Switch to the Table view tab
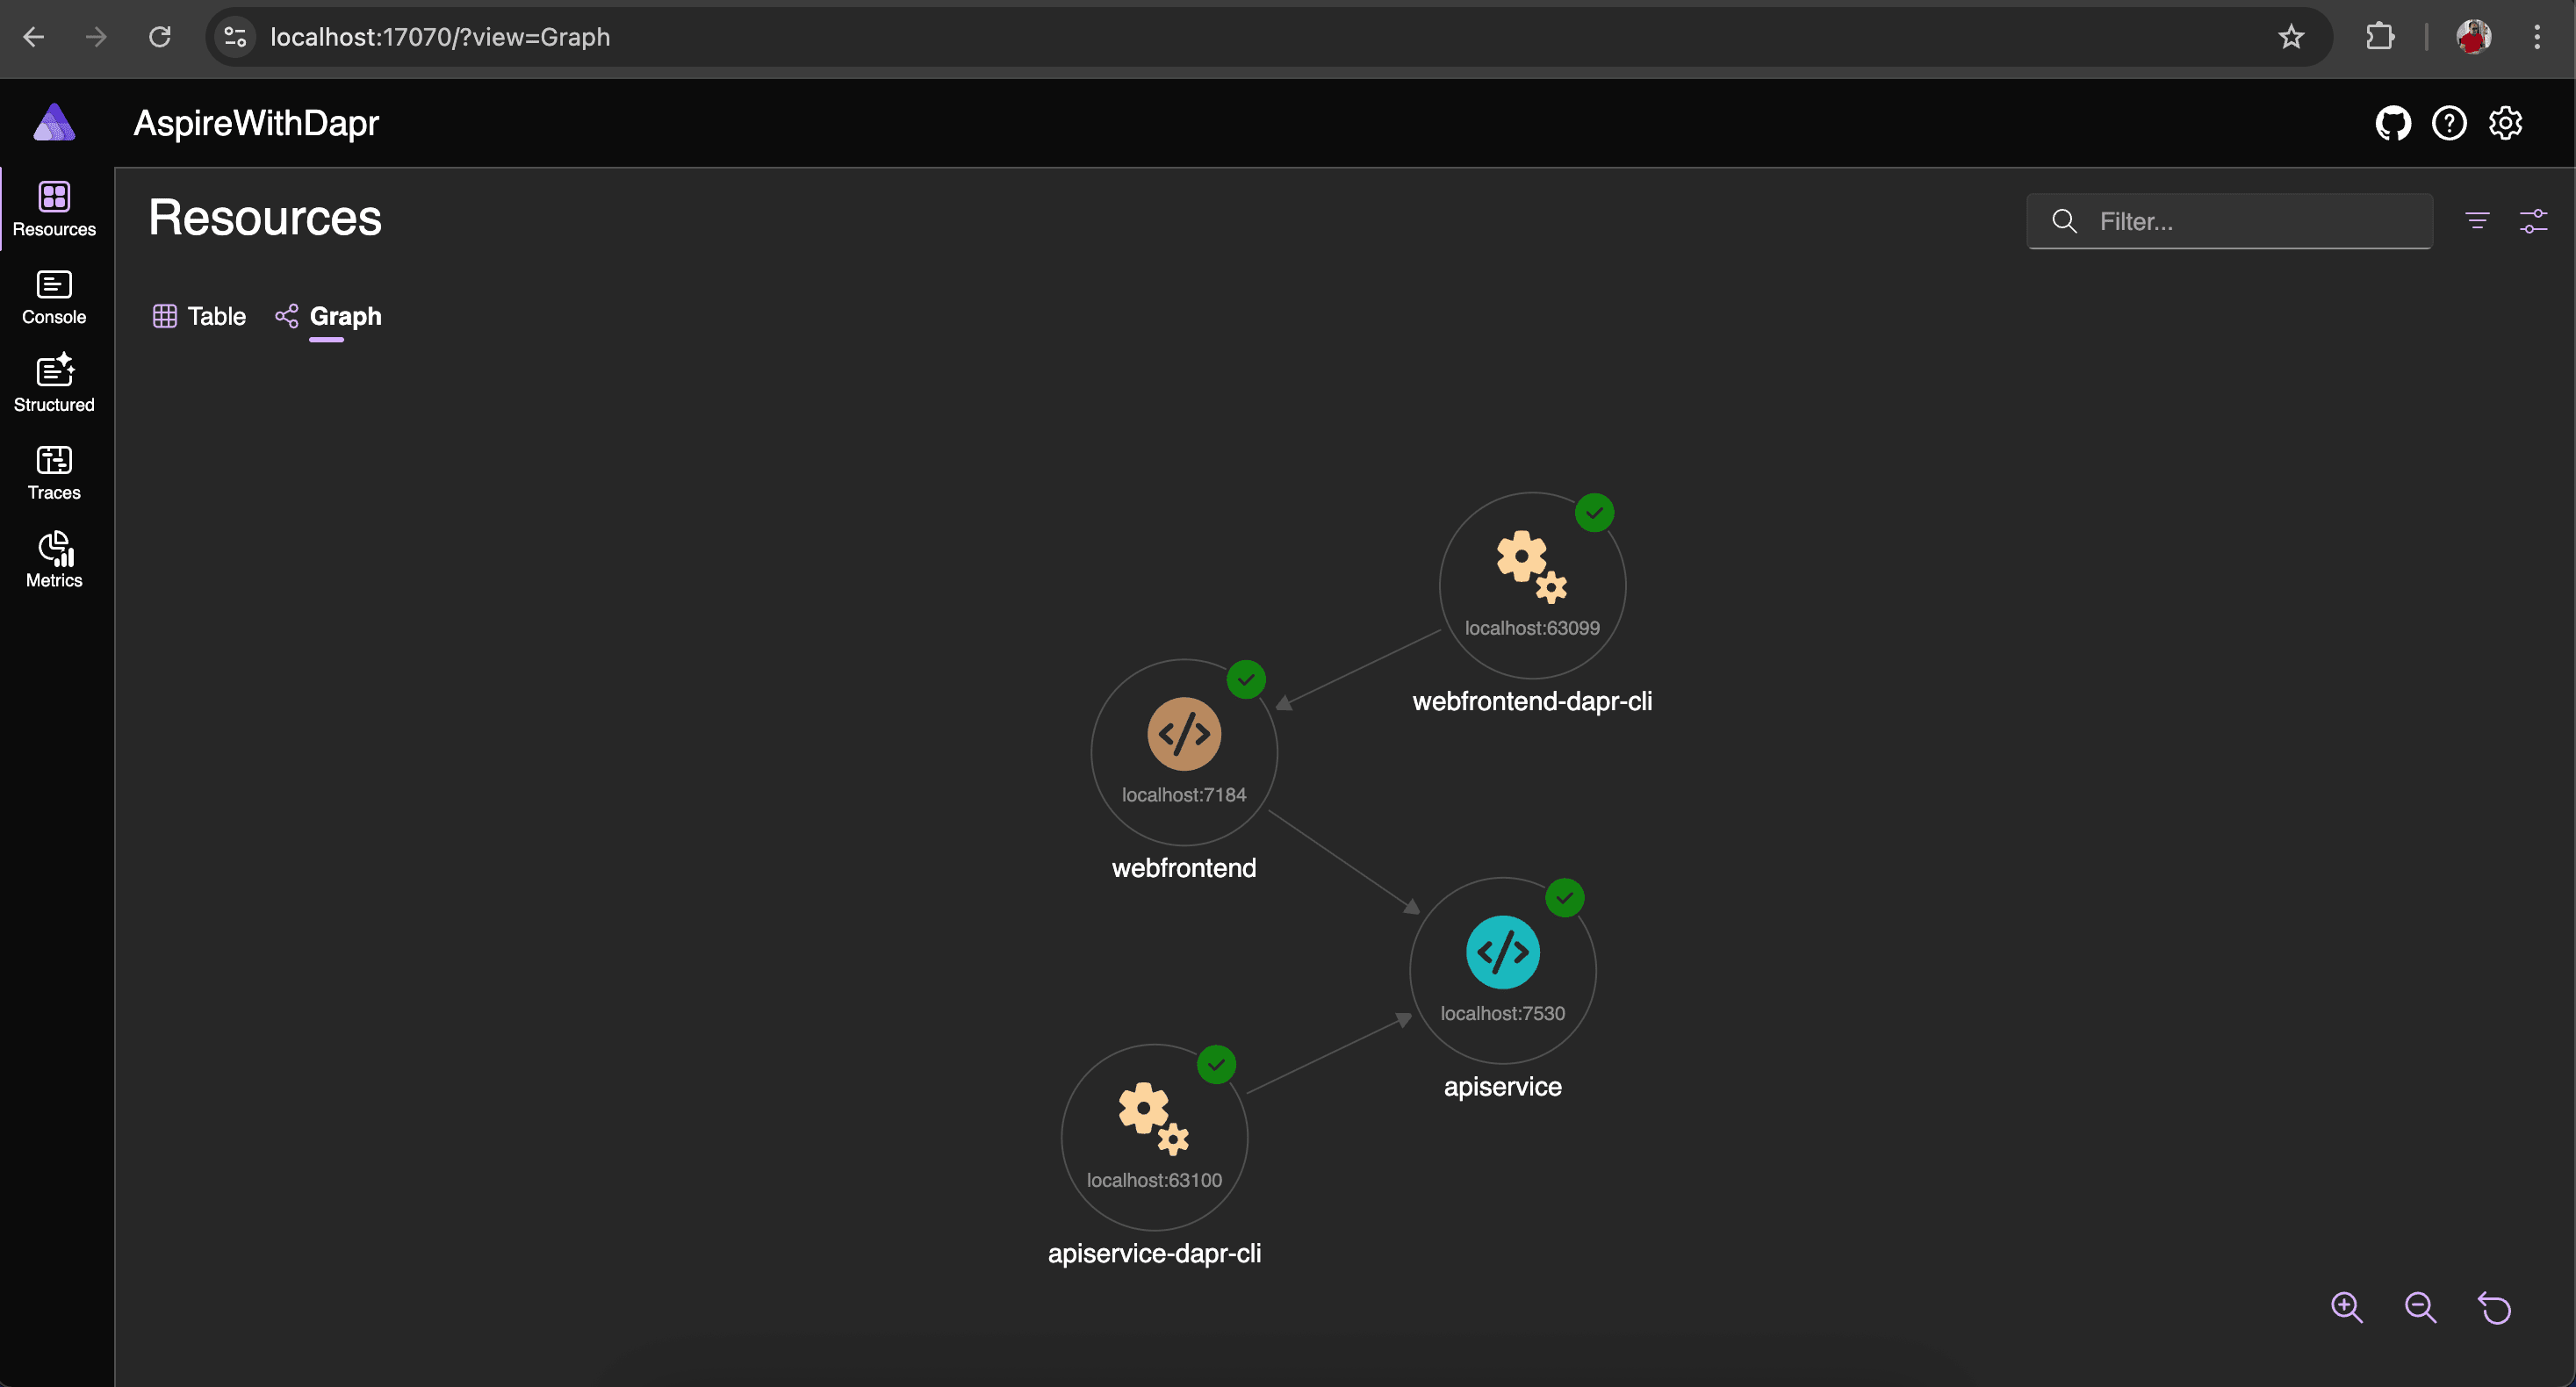 point(199,316)
